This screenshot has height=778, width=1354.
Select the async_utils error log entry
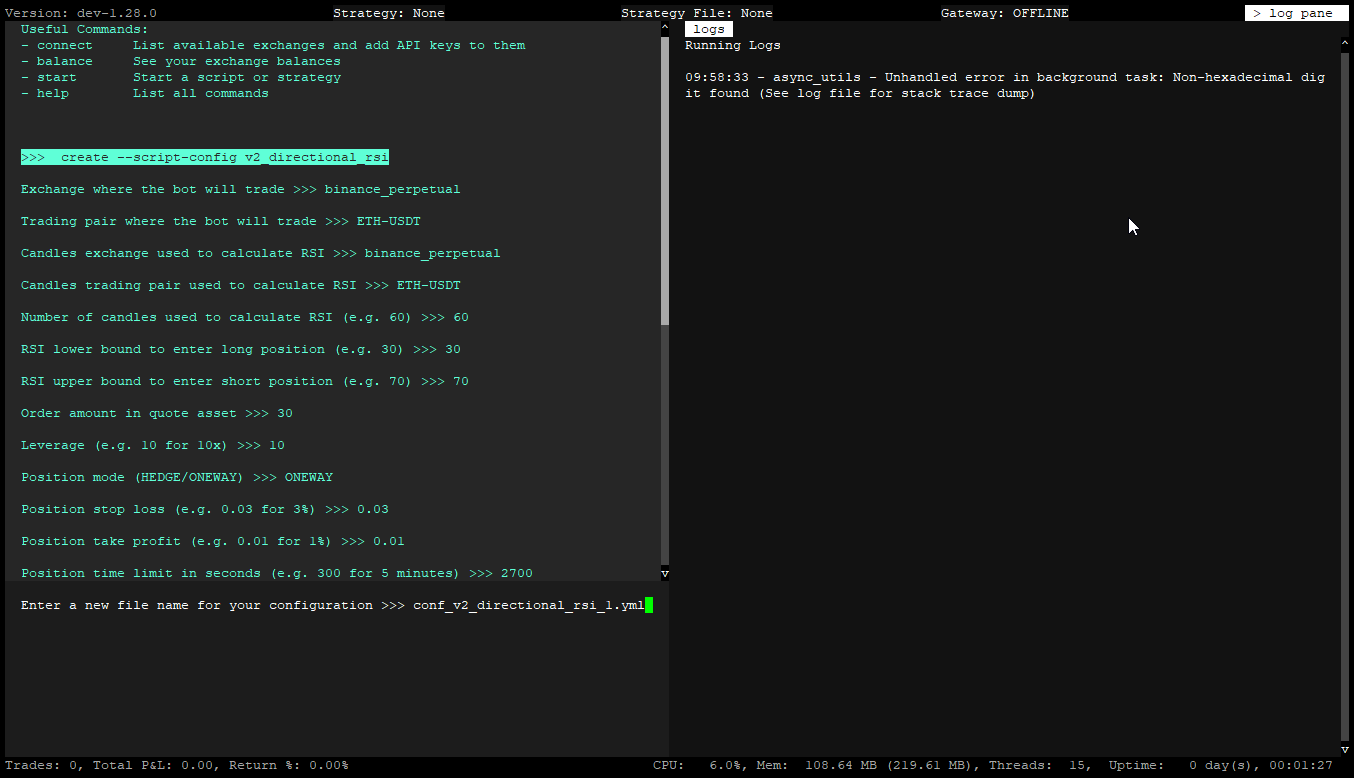click(x=1004, y=85)
